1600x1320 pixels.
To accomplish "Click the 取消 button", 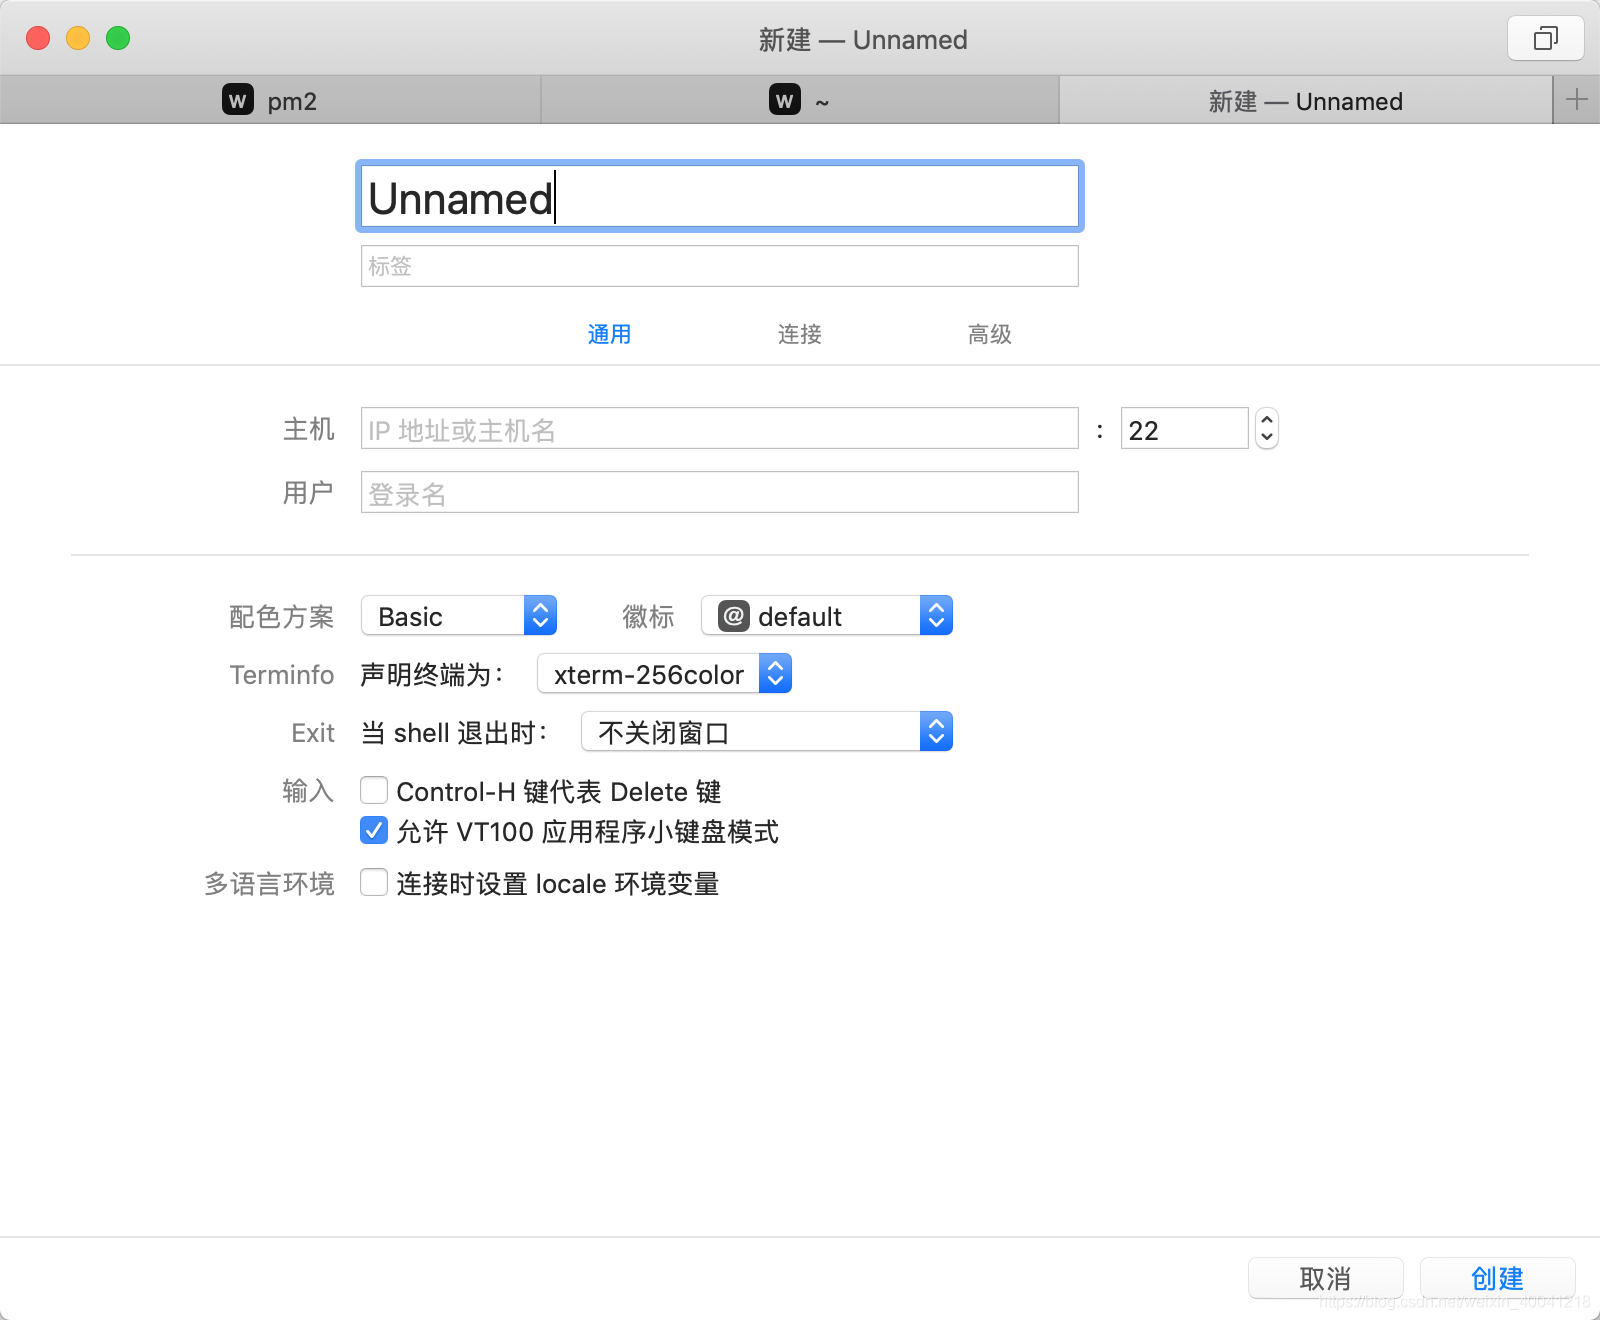I will (x=1326, y=1278).
